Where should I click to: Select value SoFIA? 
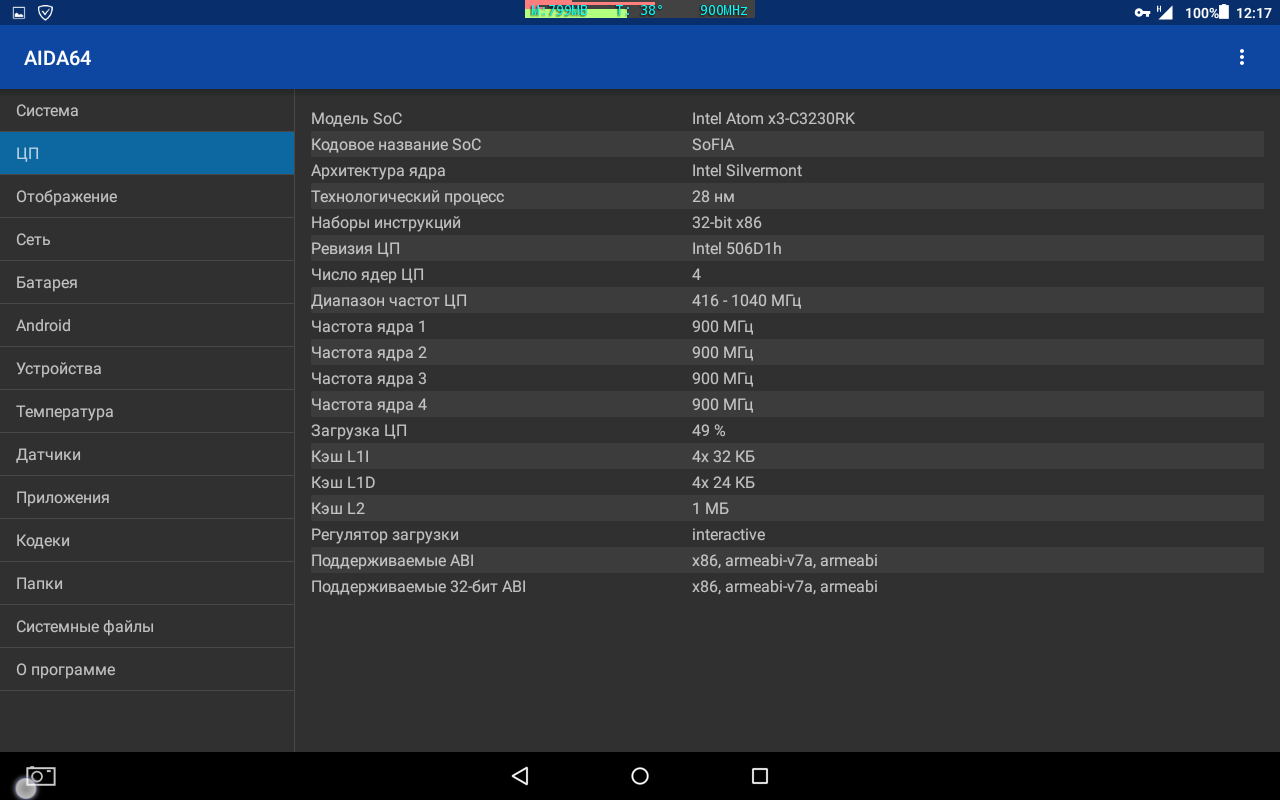pos(713,145)
